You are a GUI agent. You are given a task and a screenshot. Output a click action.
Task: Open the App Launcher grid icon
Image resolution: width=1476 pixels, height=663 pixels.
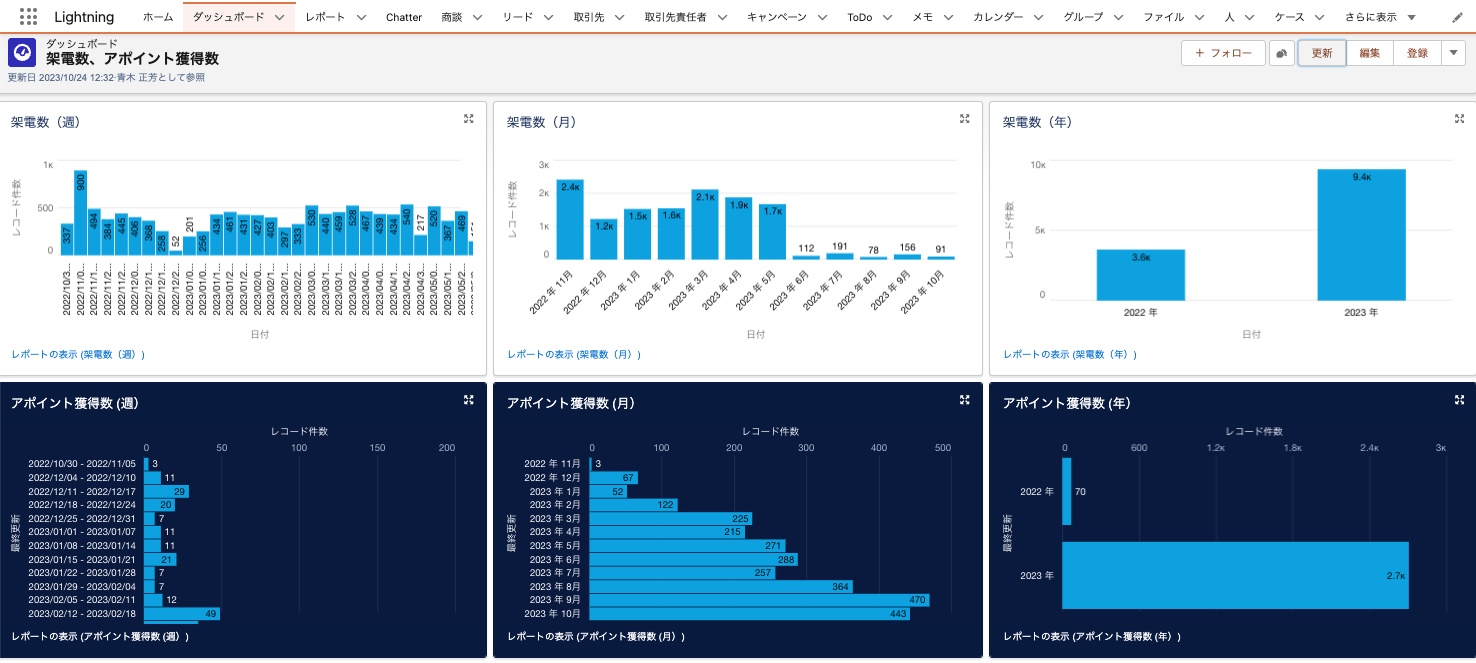pos(28,17)
